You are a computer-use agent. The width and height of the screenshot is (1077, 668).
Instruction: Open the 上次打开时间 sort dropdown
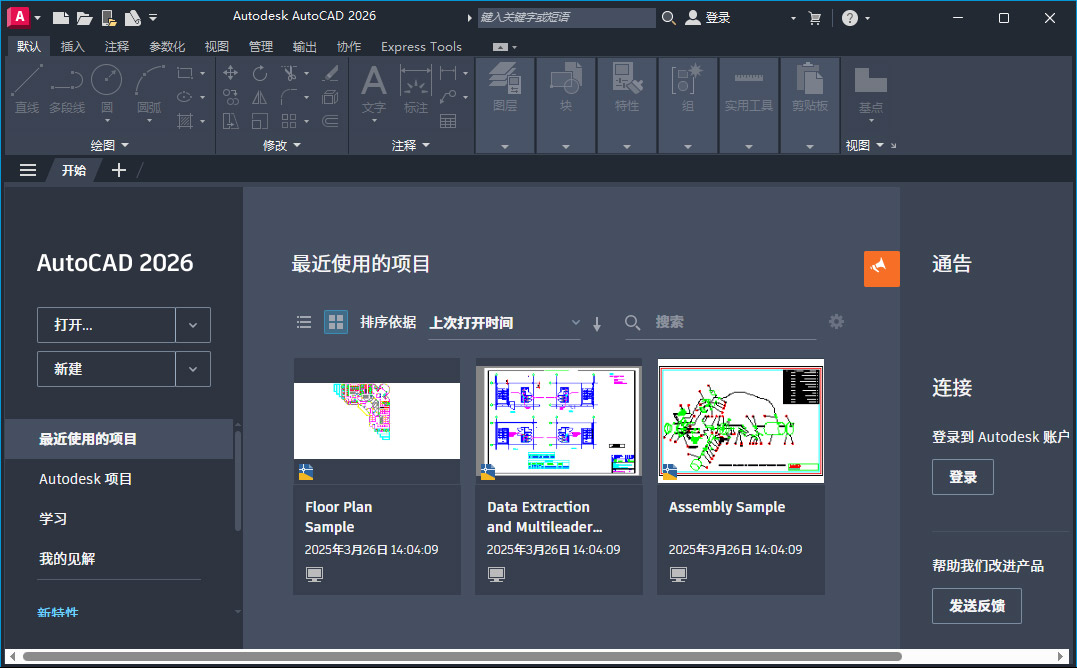[505, 322]
